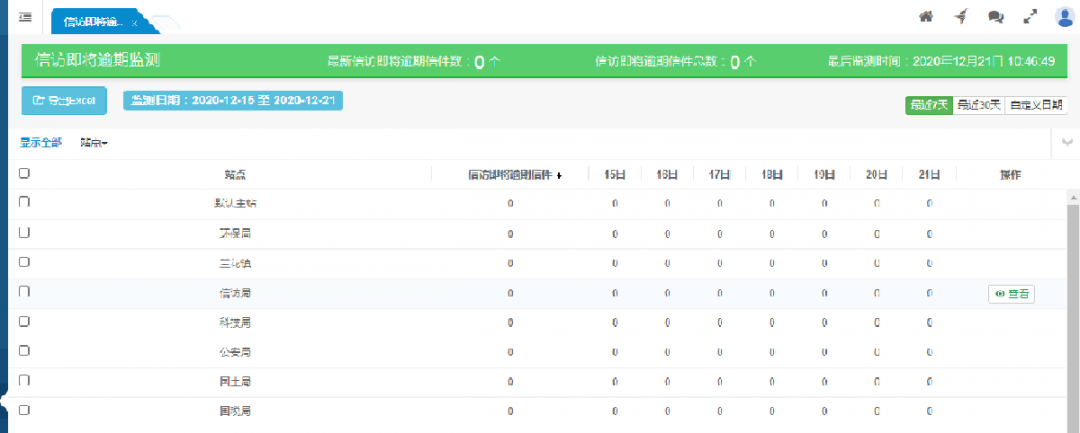Sort by 信访即将逾期信件 column arrow
Screen dimensions: 1080x433
(559, 175)
